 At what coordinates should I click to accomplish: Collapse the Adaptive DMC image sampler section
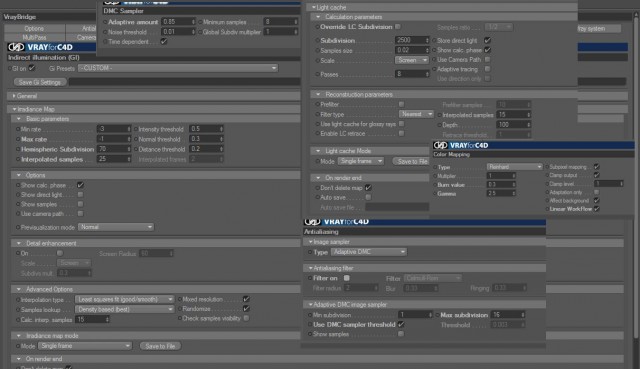click(311, 305)
